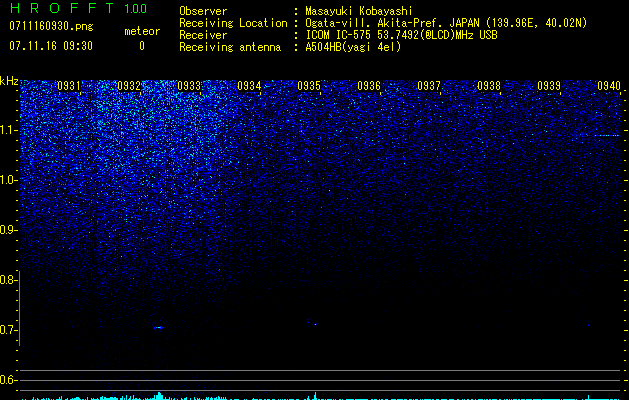Click the filename 0711160930.png
629x400 pixels.
click(x=51, y=26)
